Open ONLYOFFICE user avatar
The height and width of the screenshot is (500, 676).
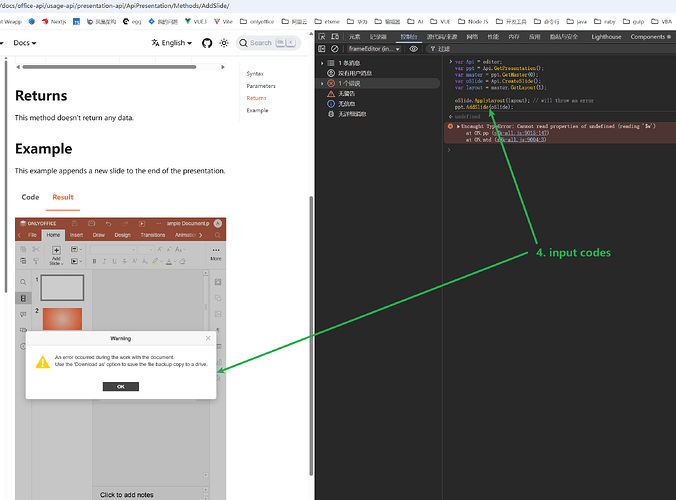pos(218,223)
